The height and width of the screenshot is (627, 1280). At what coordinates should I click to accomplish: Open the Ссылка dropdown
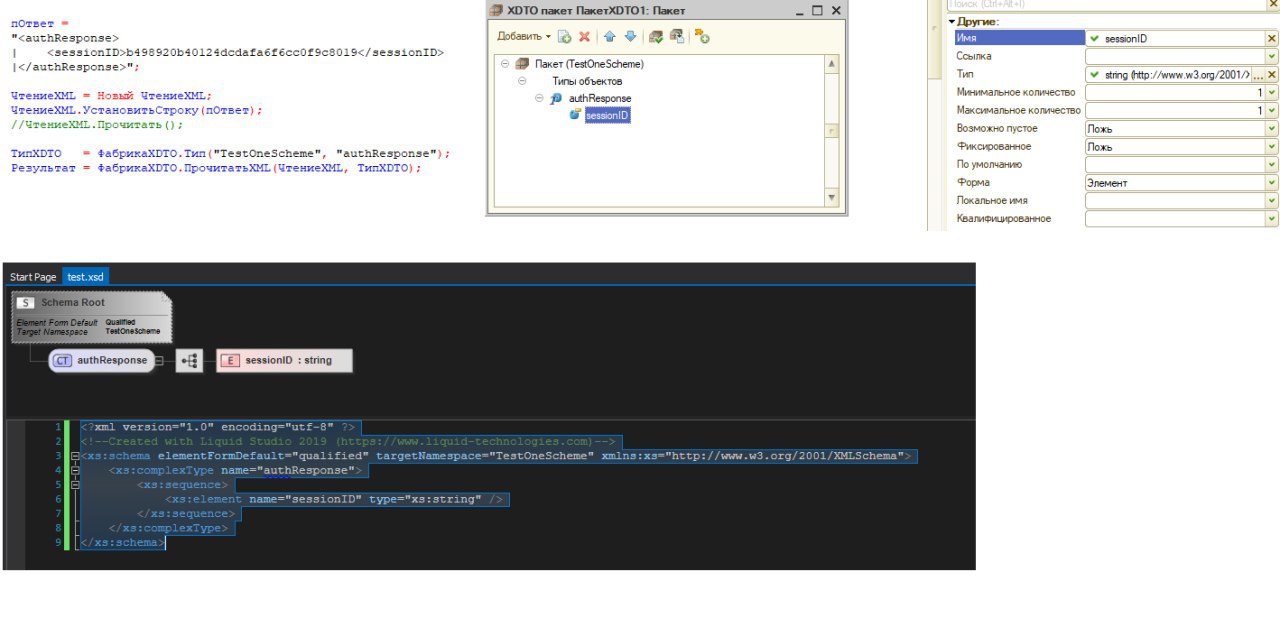[x=1272, y=56]
